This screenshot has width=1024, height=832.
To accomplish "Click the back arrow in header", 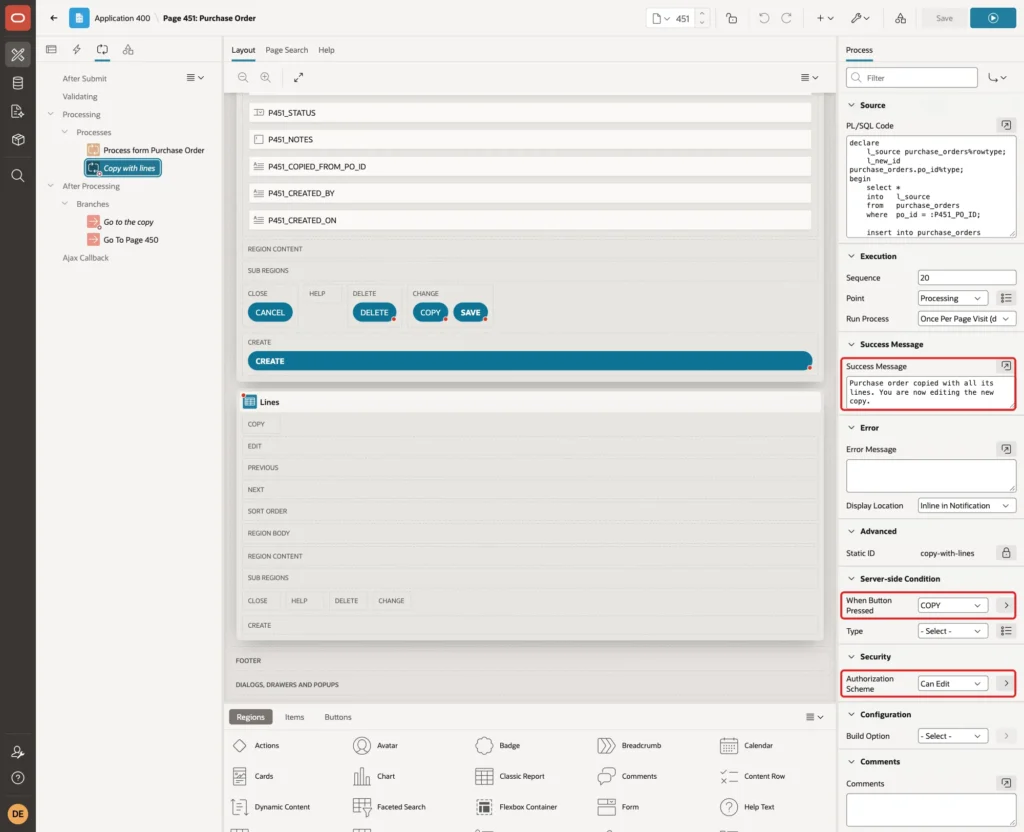I will 54,18.
